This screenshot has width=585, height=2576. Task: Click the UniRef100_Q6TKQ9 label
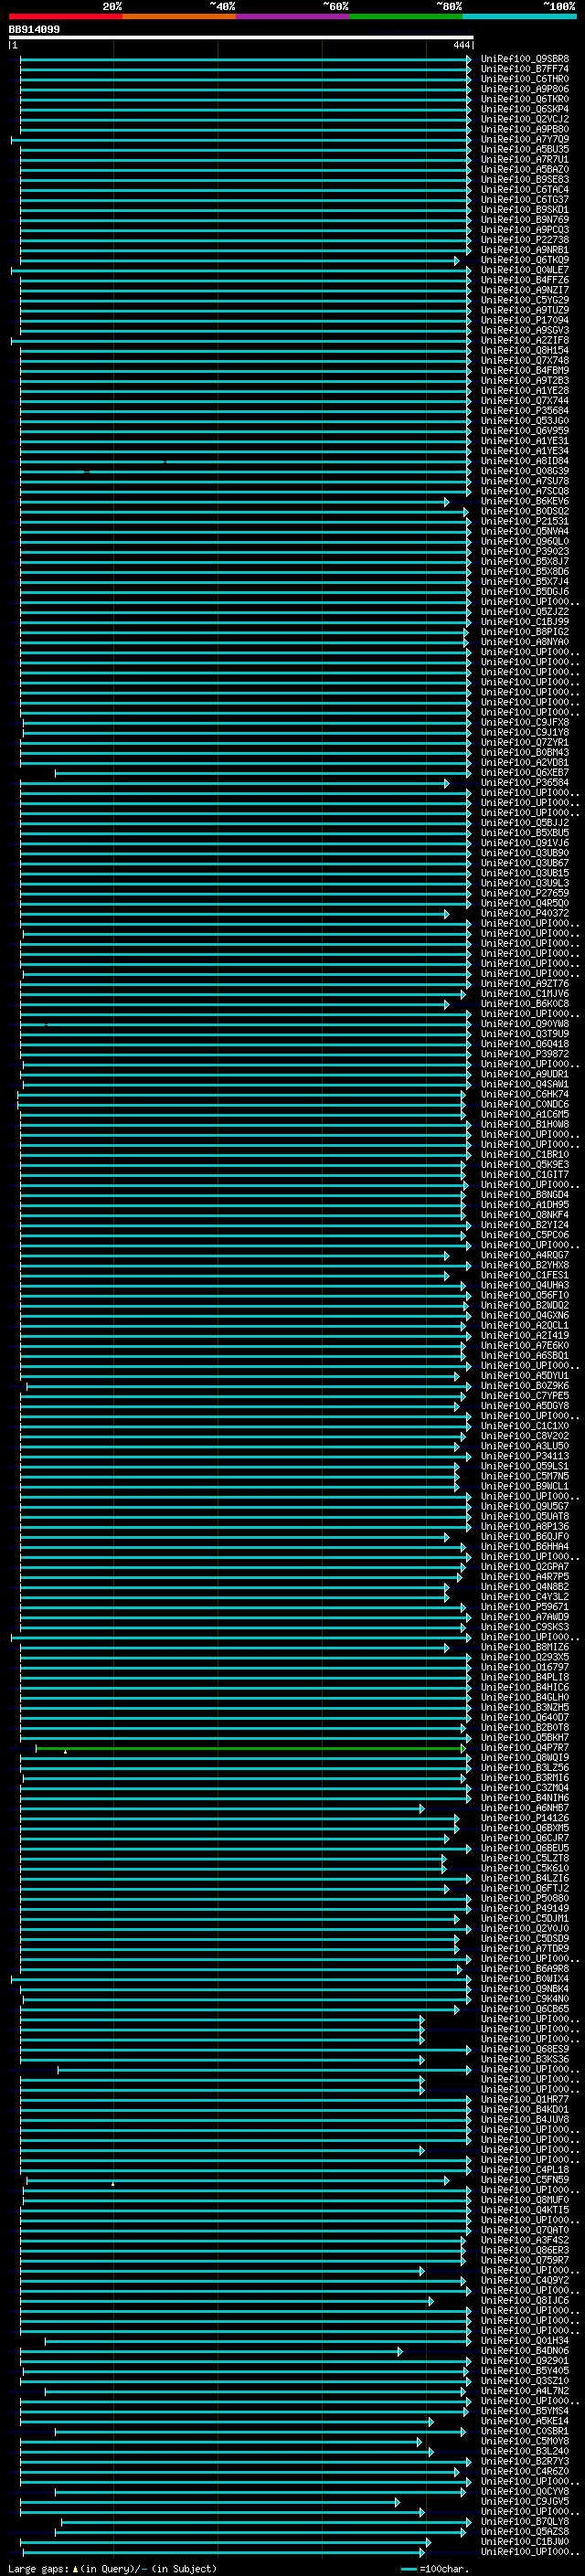525,260
